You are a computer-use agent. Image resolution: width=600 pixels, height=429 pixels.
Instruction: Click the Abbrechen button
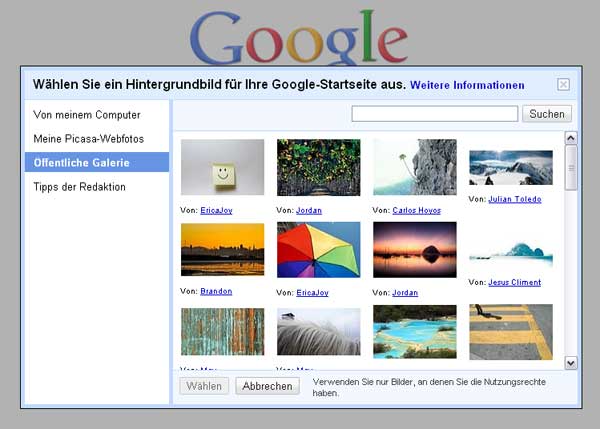tap(267, 386)
